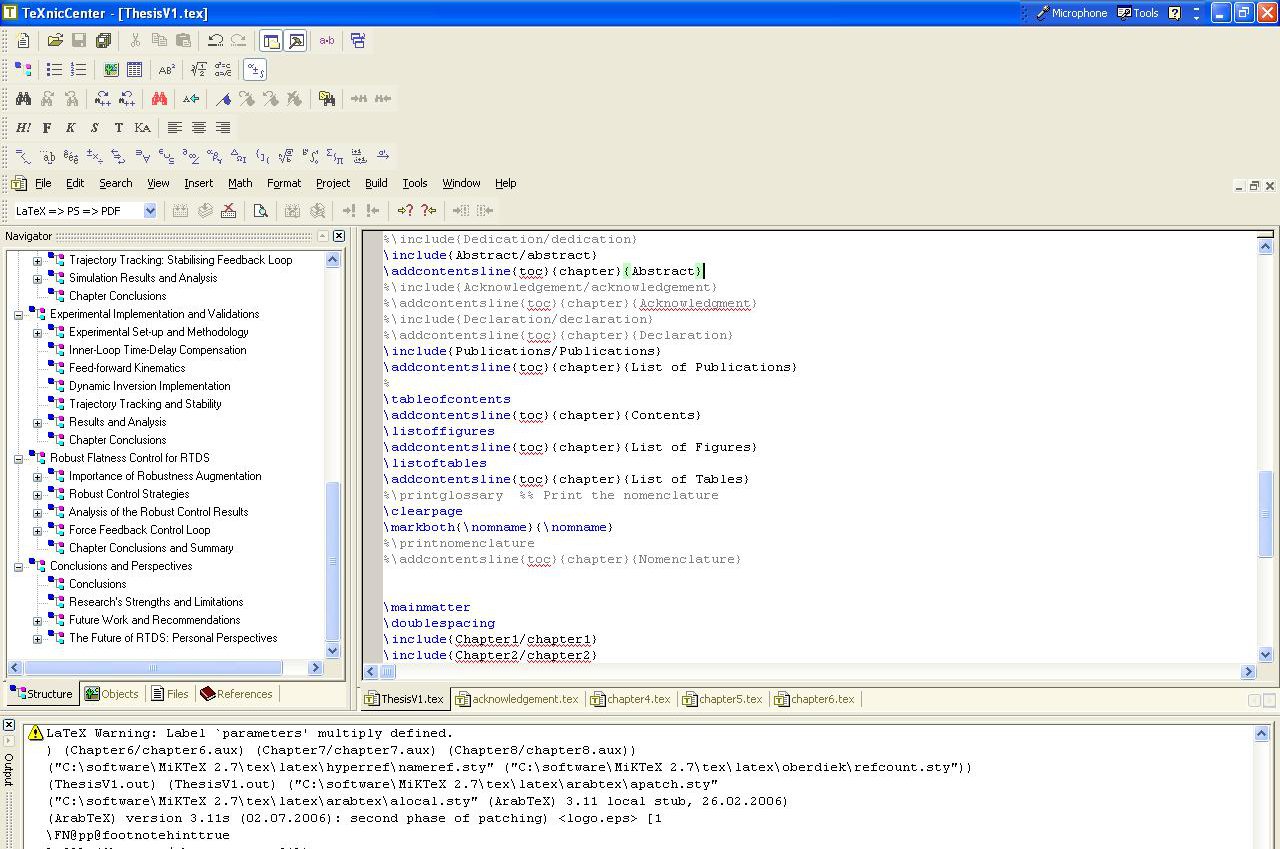
Task: Close the Output panel
Action: tap(9, 725)
